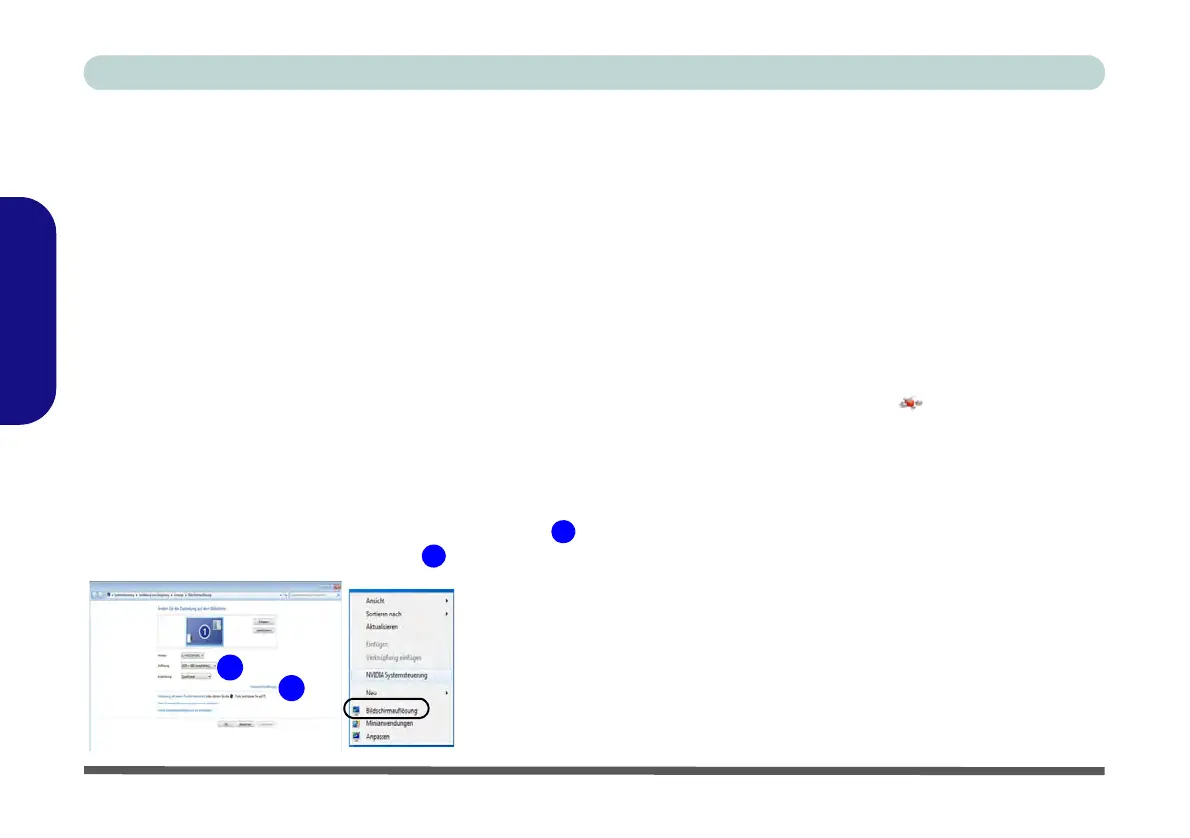Expand the Sortieren nach submenu arrow
The height and width of the screenshot is (838, 1190).
coord(446,613)
